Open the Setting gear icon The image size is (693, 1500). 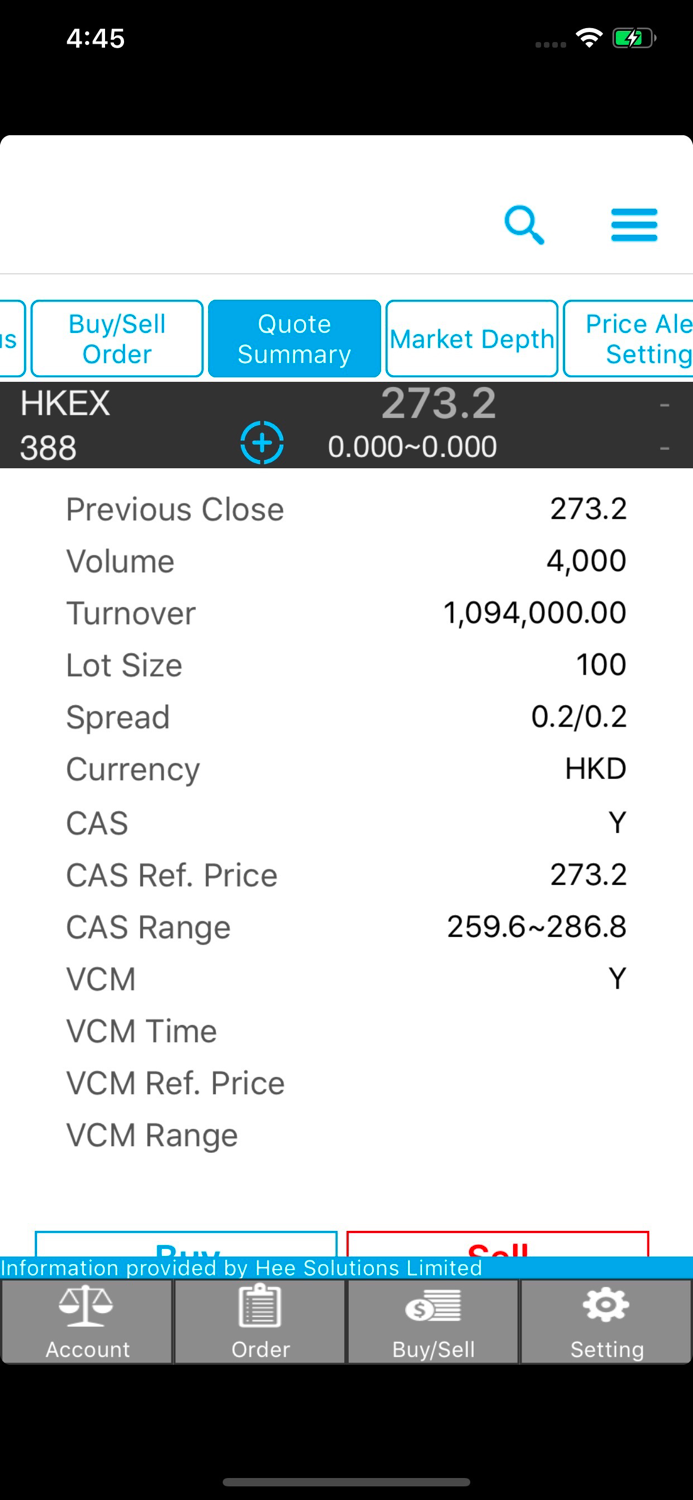[605, 1320]
